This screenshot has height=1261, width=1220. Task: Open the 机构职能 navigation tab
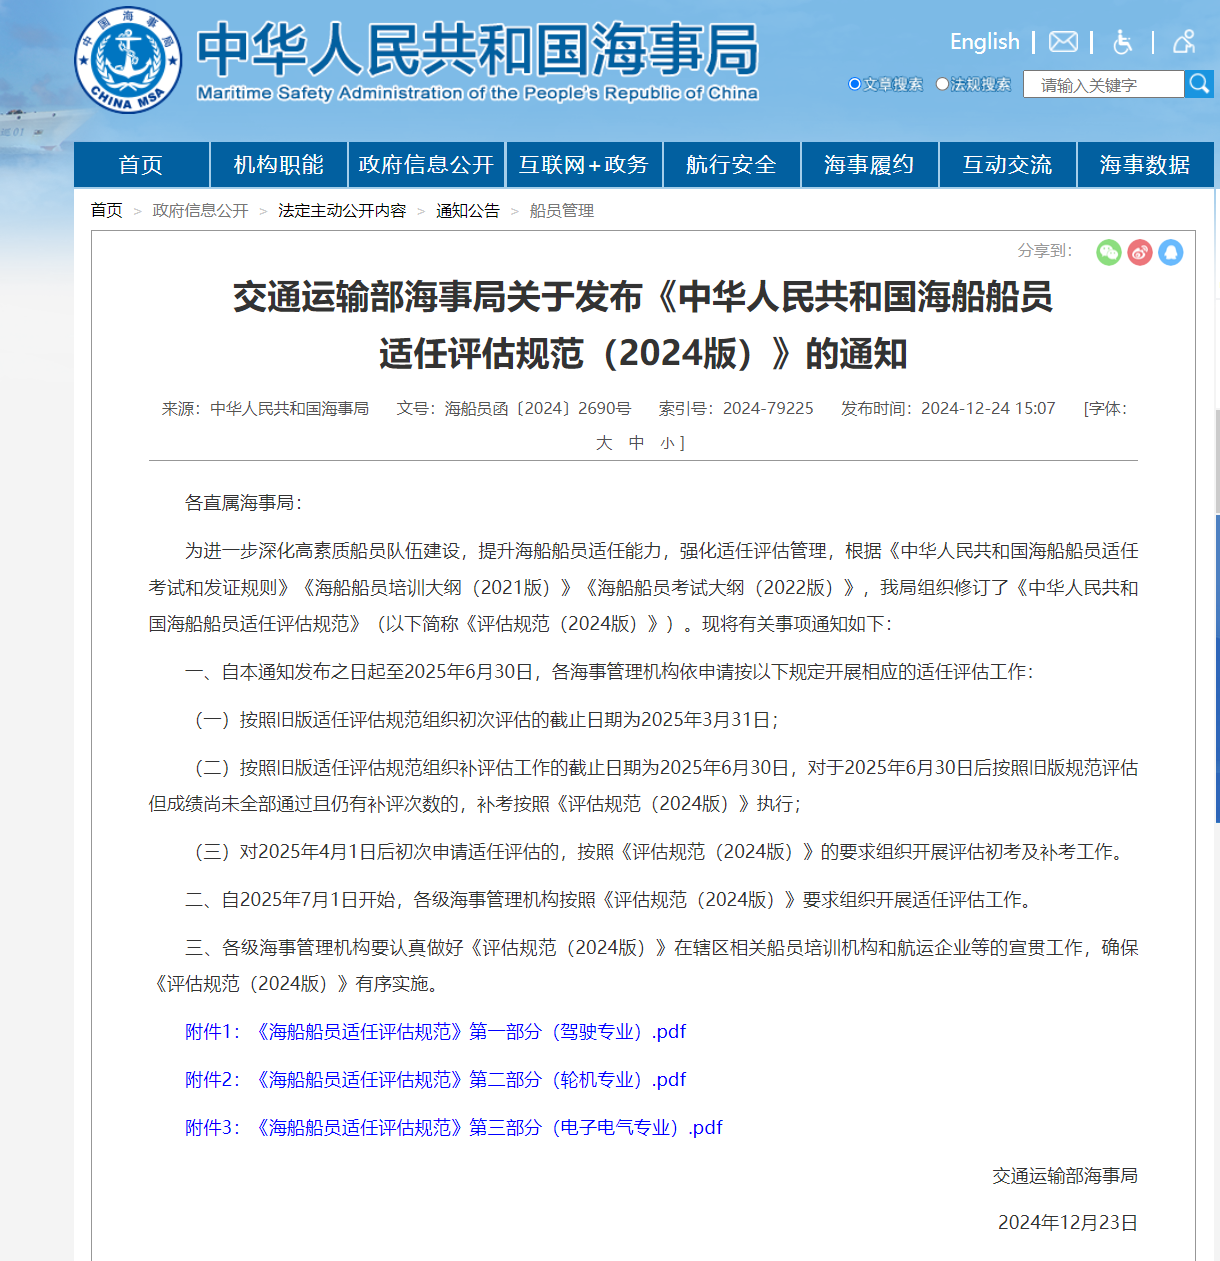279,164
